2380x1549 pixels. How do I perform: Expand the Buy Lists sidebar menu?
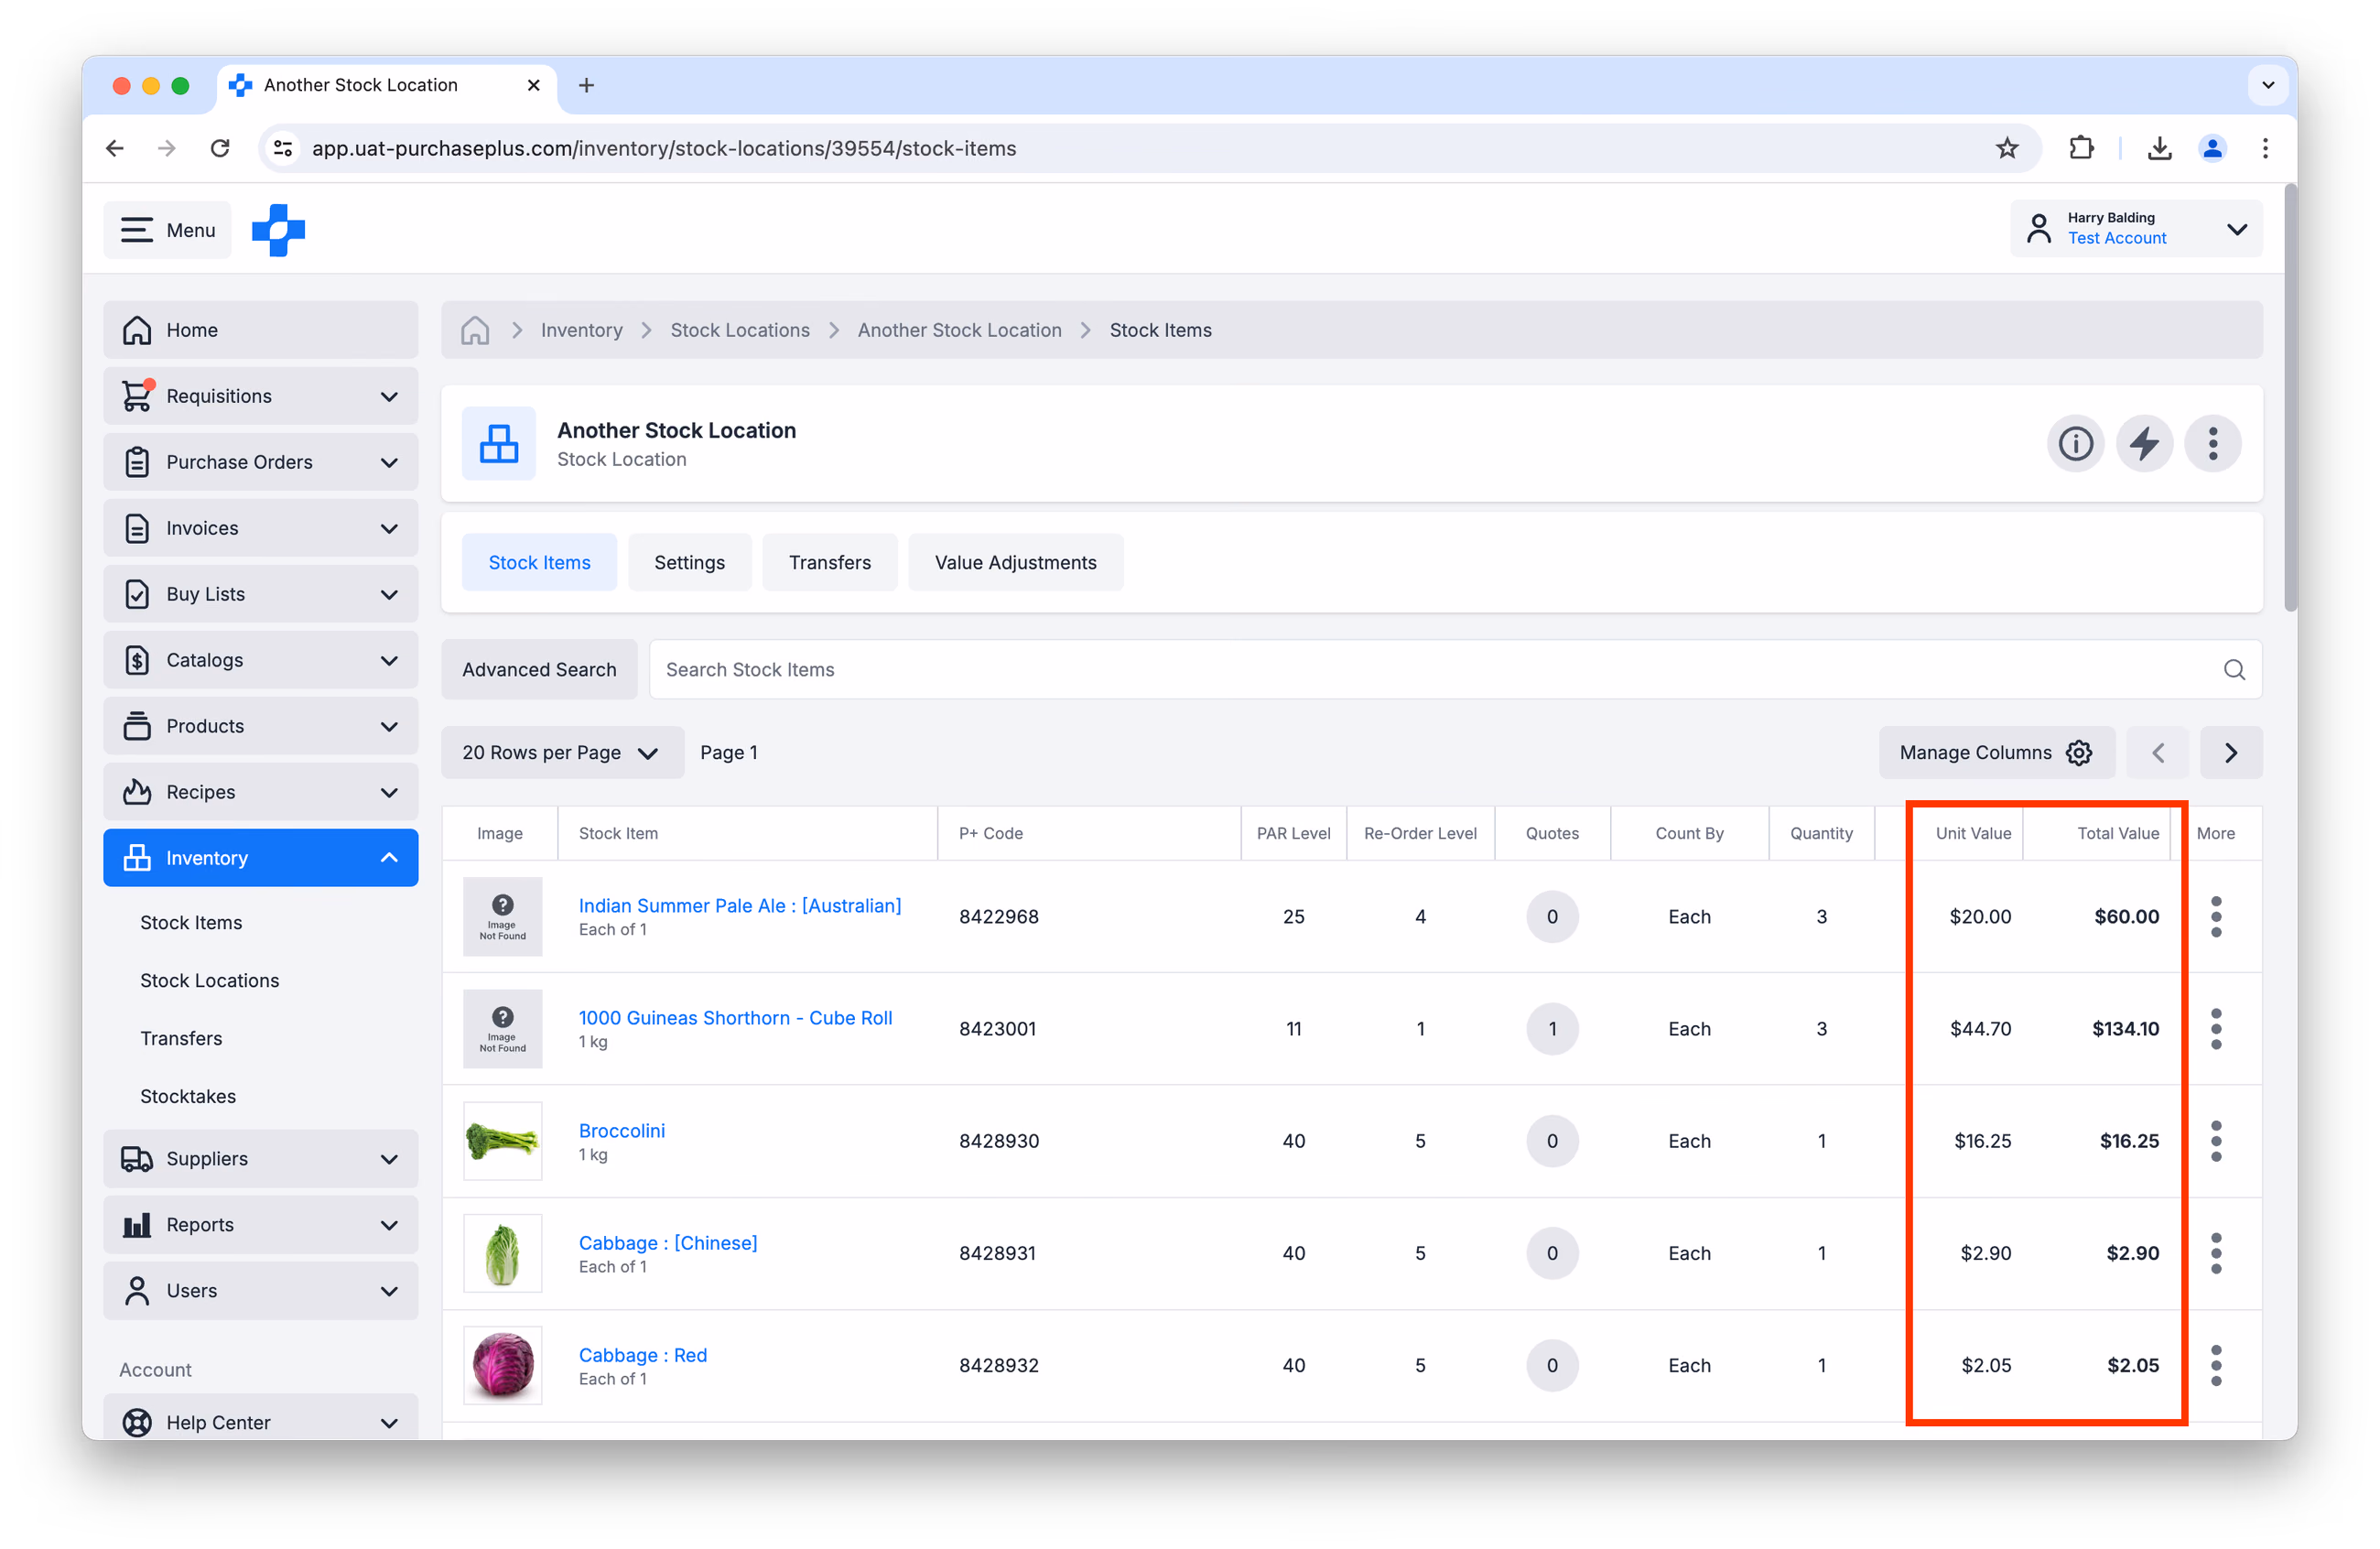[x=260, y=594]
